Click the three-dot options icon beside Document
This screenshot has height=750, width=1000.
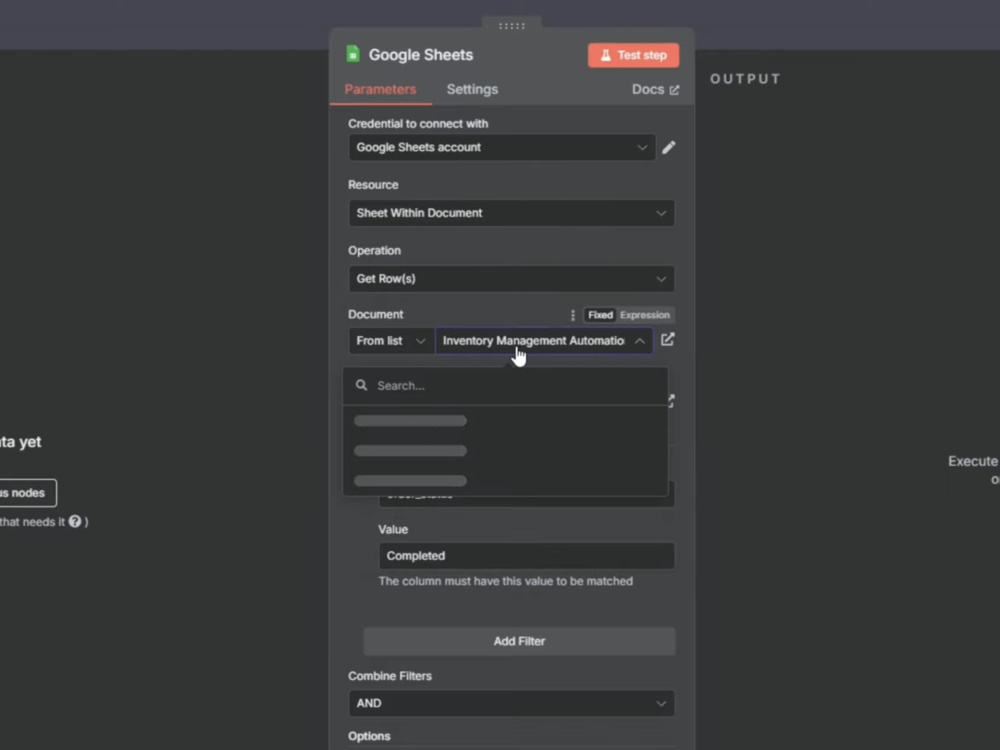click(x=573, y=315)
